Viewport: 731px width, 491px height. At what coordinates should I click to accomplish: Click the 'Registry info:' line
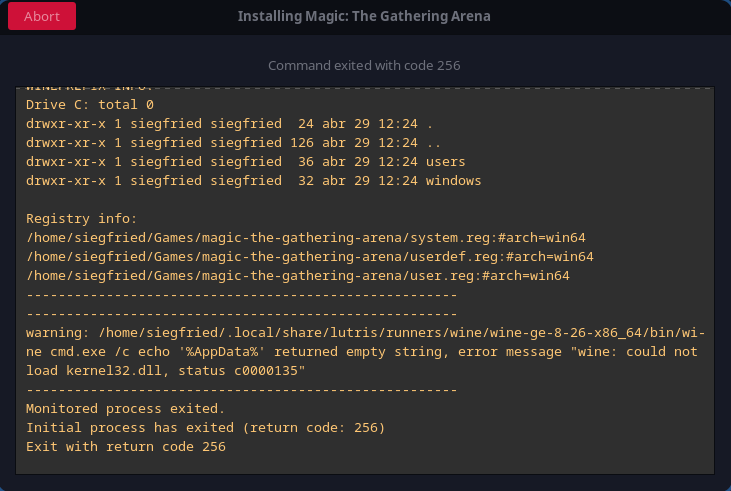[x=82, y=219]
